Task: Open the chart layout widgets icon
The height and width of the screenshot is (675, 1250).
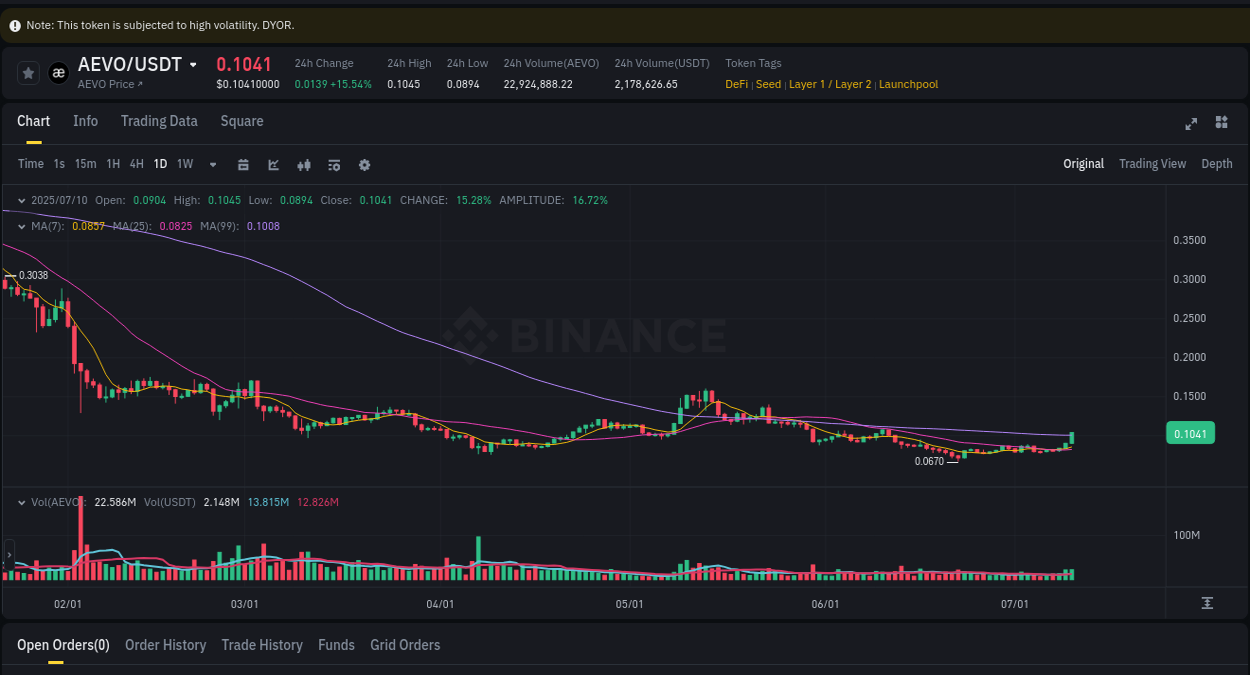Action: pos(1221,123)
